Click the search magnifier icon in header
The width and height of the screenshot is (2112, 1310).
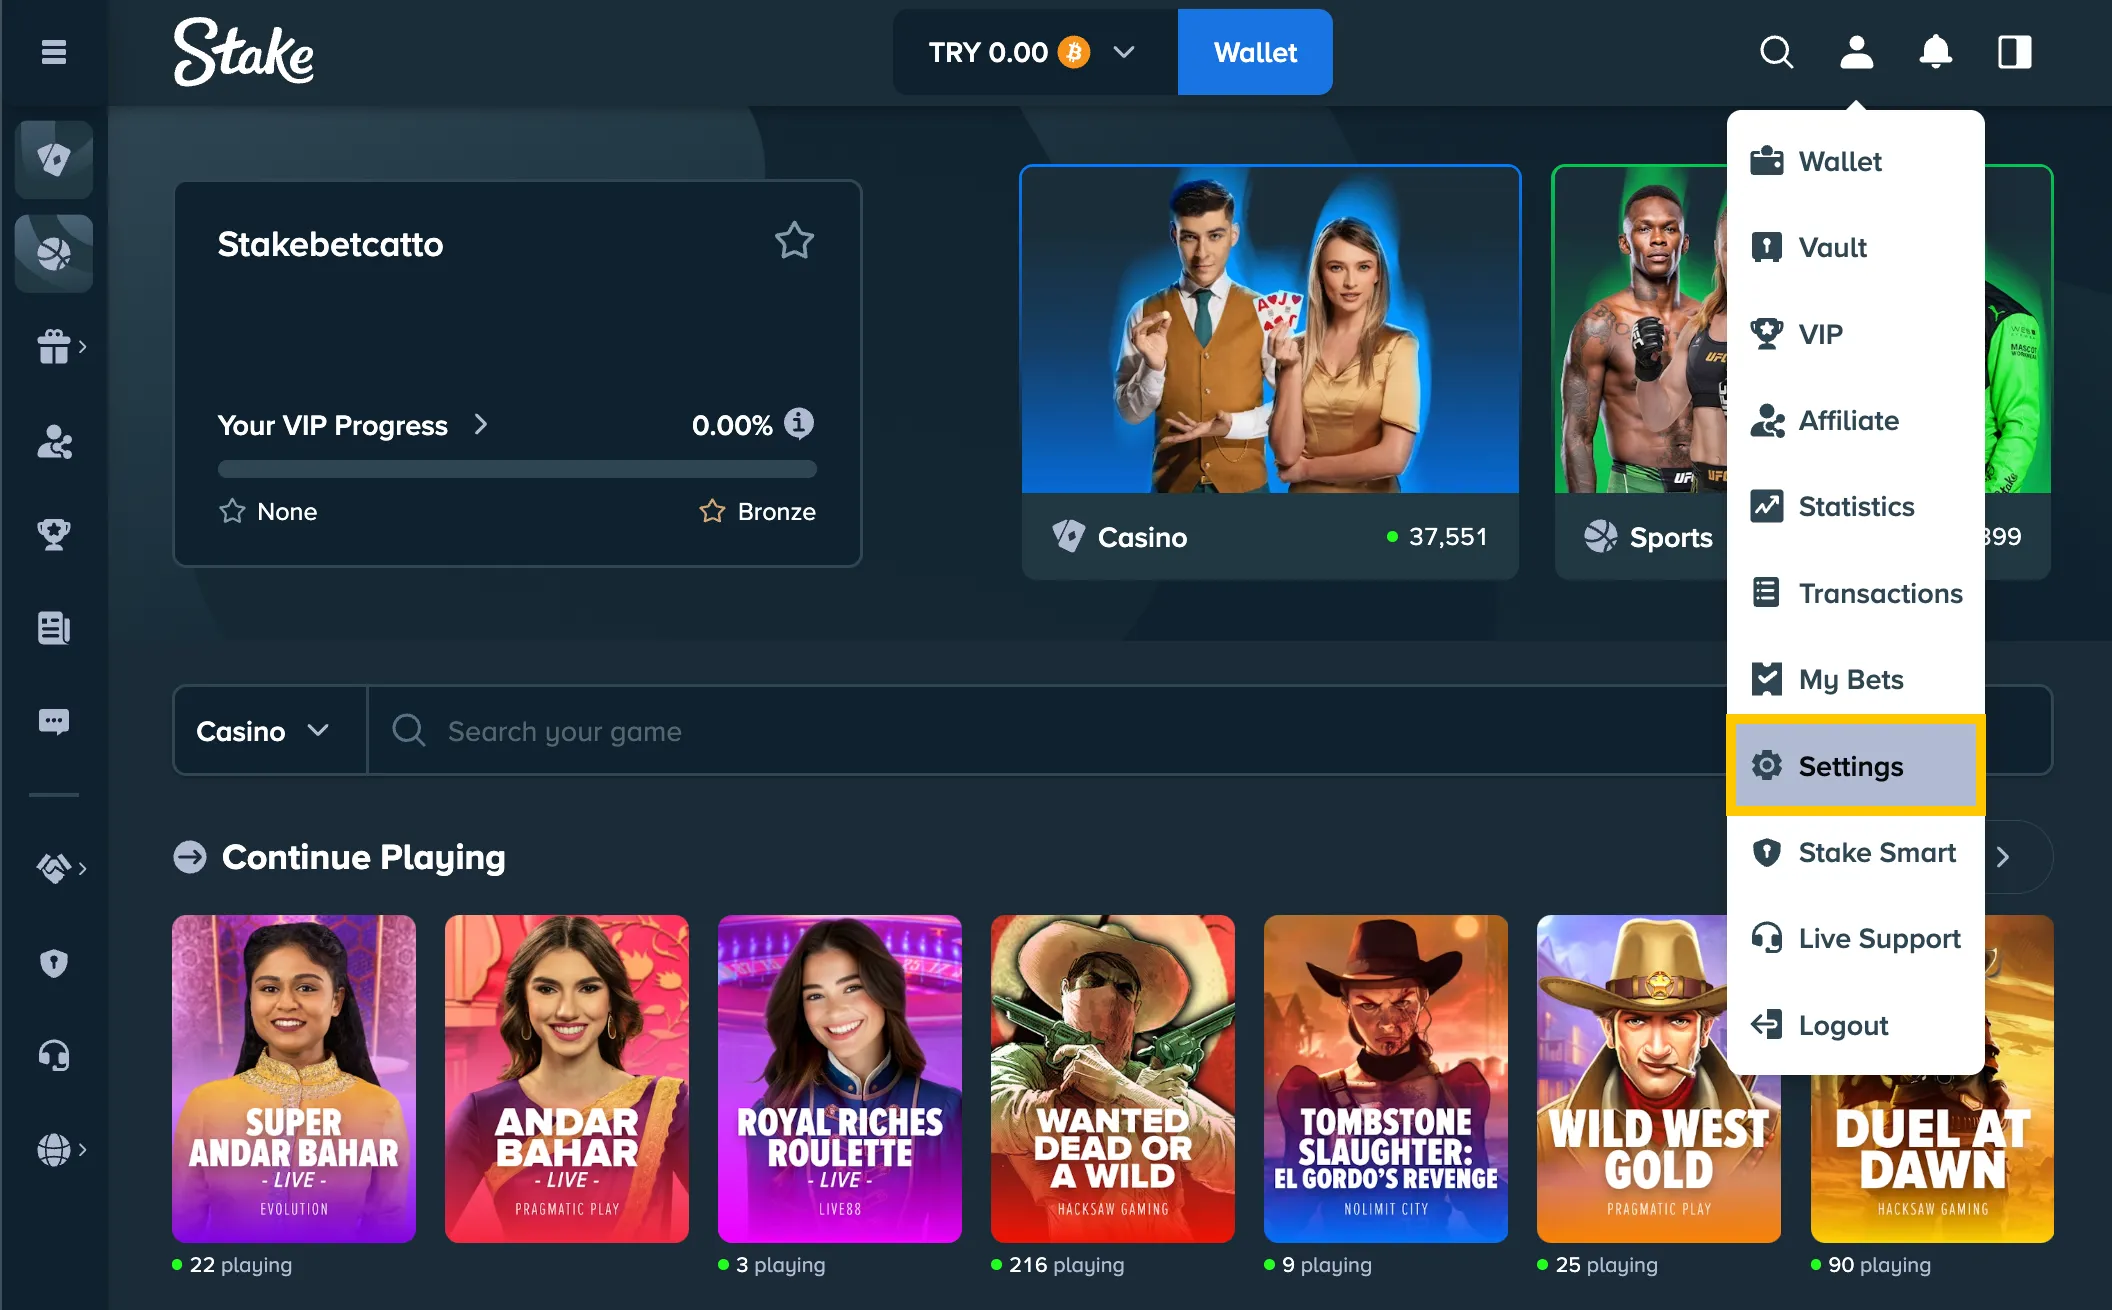[x=1776, y=52]
